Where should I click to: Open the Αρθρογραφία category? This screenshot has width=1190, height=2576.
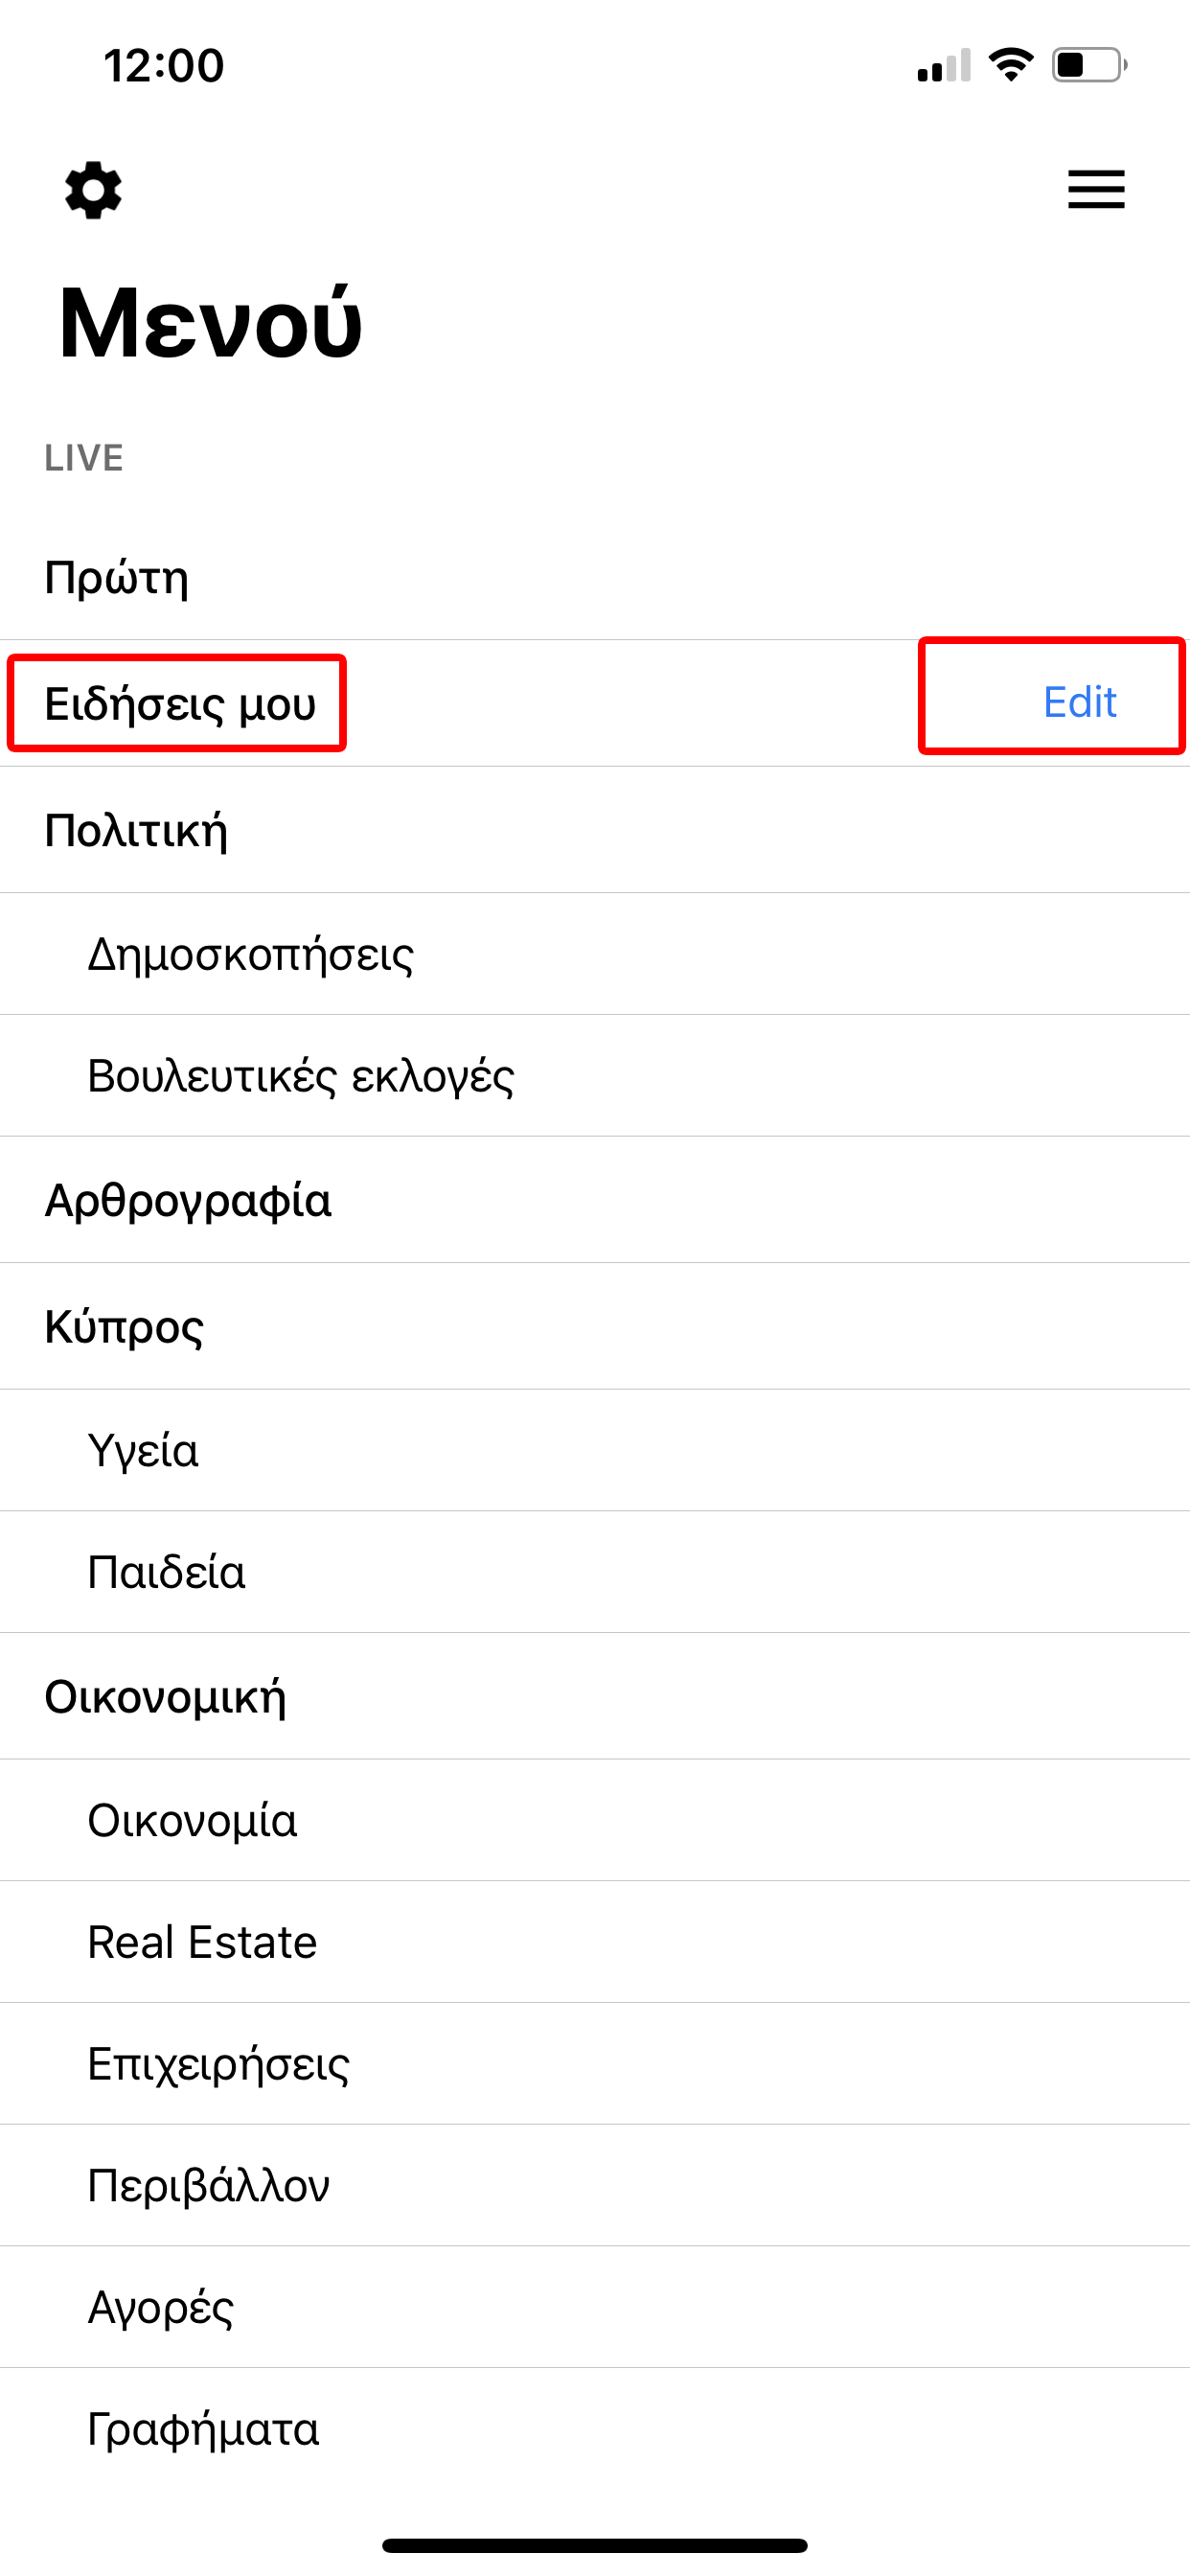[595, 1200]
